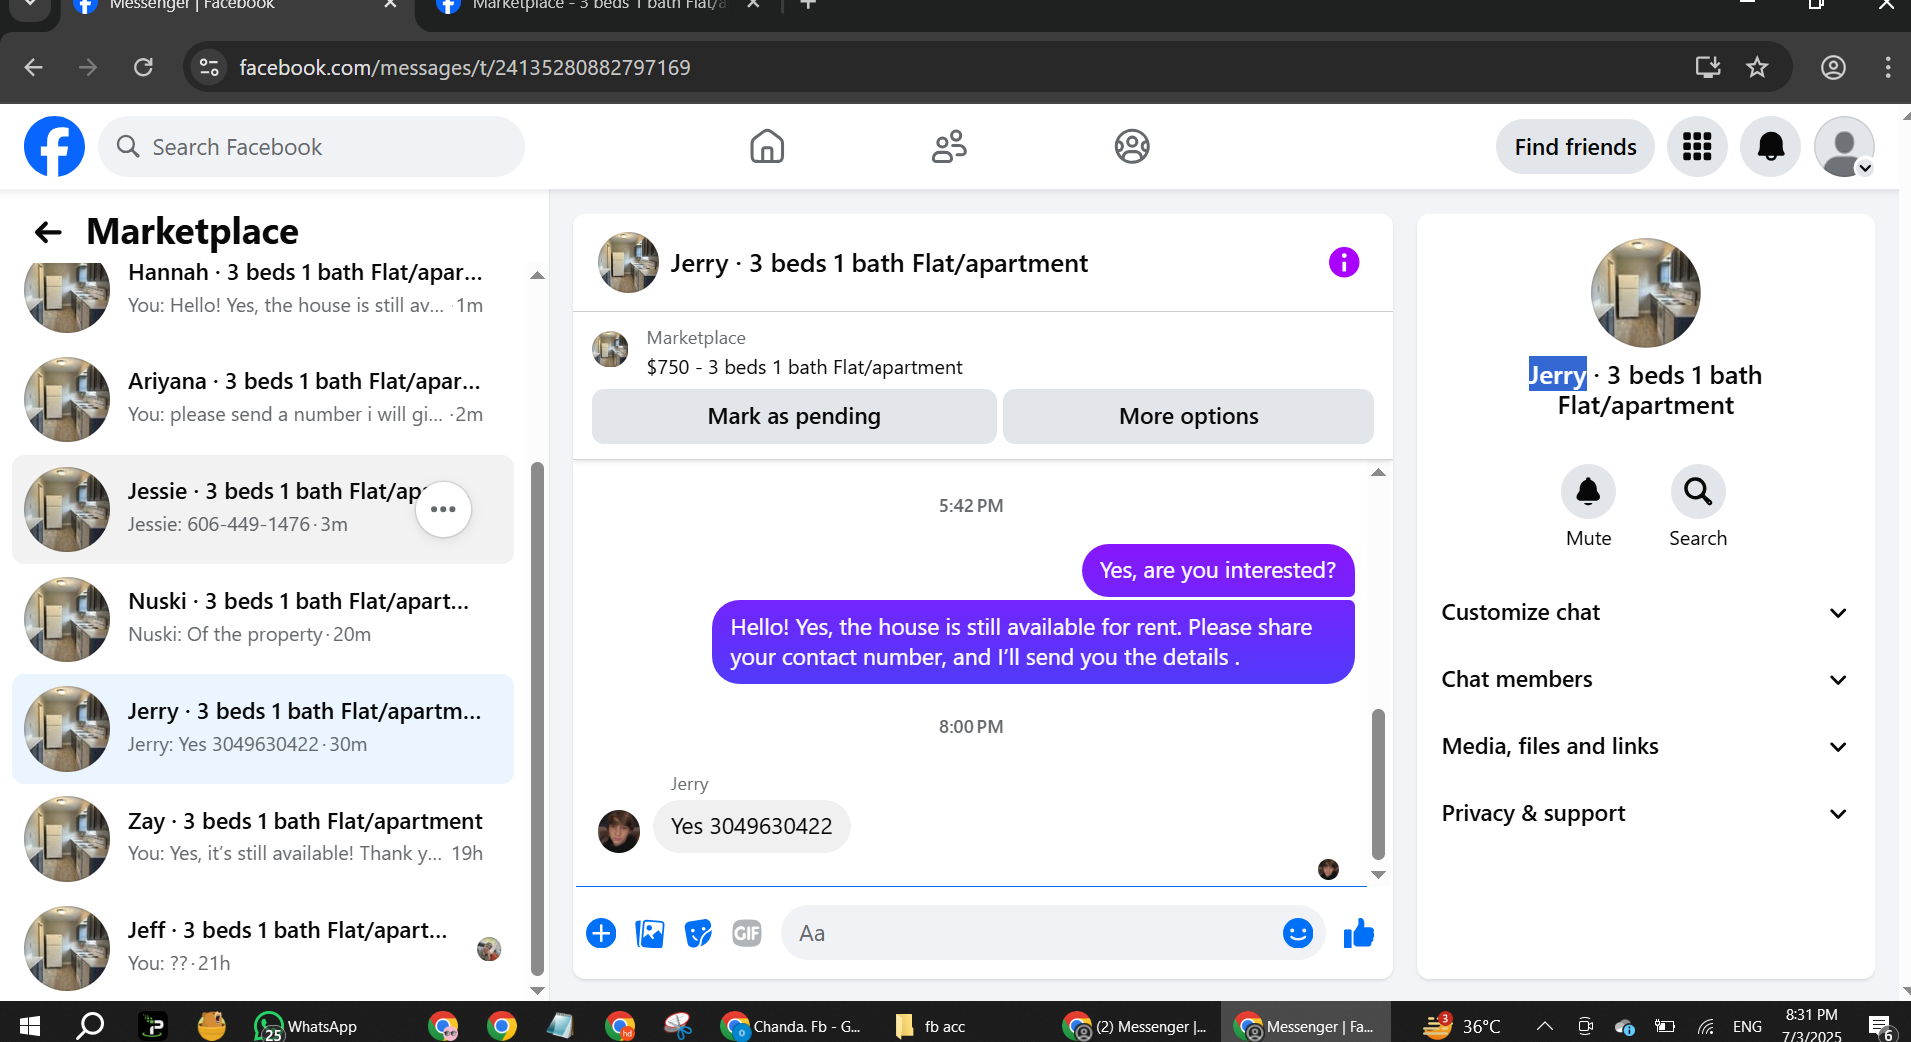Send a thumbs-up like

coord(1358,933)
